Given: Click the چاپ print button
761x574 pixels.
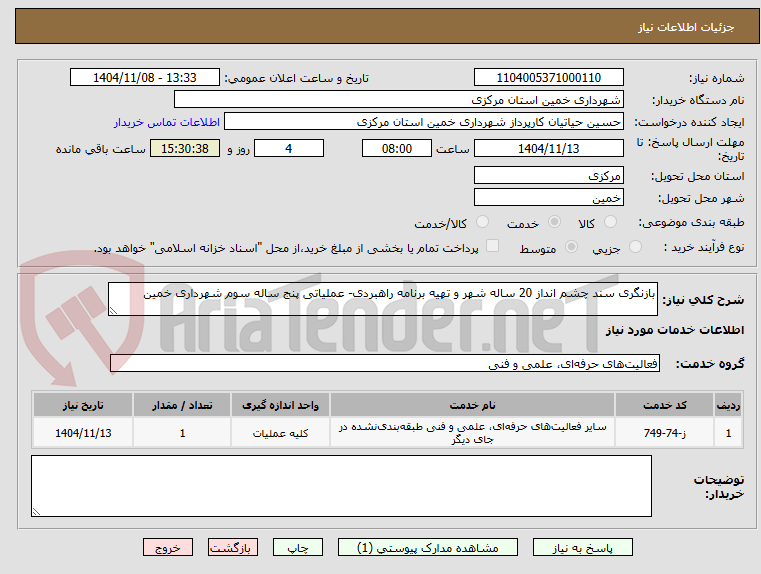Looking at the screenshot, I should click(x=298, y=547).
